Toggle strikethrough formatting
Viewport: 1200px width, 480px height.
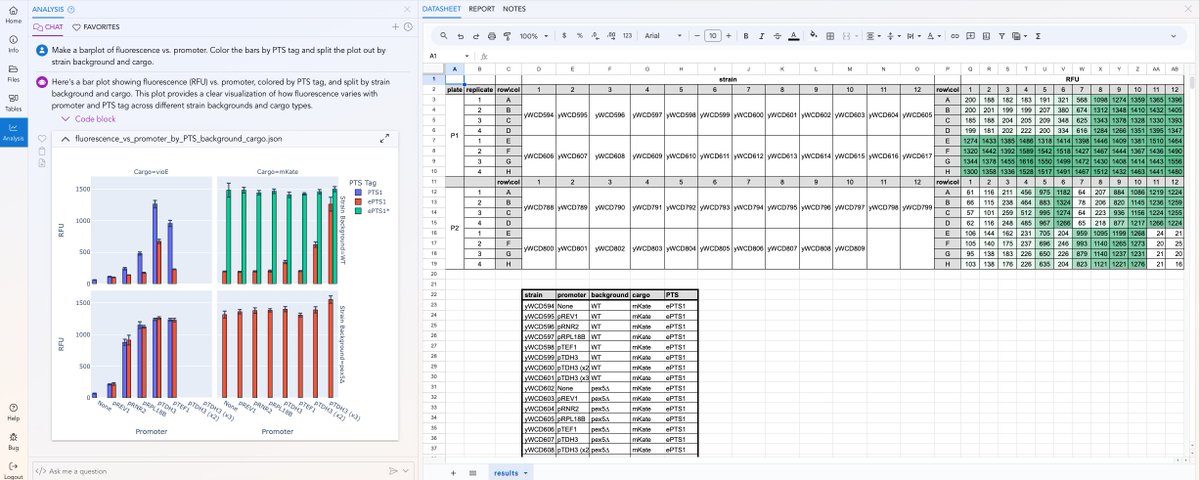click(777, 36)
